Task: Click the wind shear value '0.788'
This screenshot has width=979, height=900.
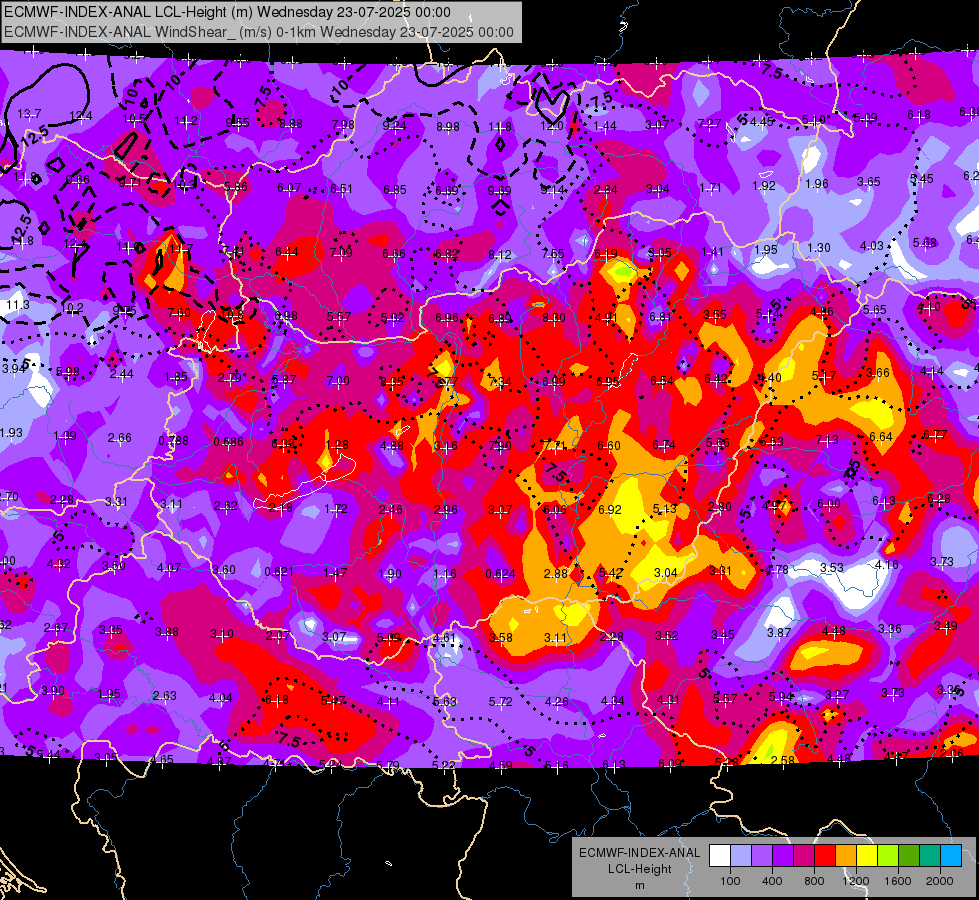Action: (173, 440)
